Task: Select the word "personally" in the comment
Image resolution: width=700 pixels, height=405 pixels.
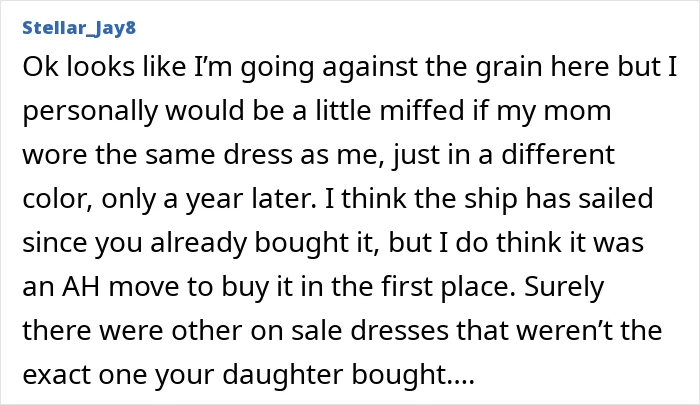Action: (x=90, y=111)
